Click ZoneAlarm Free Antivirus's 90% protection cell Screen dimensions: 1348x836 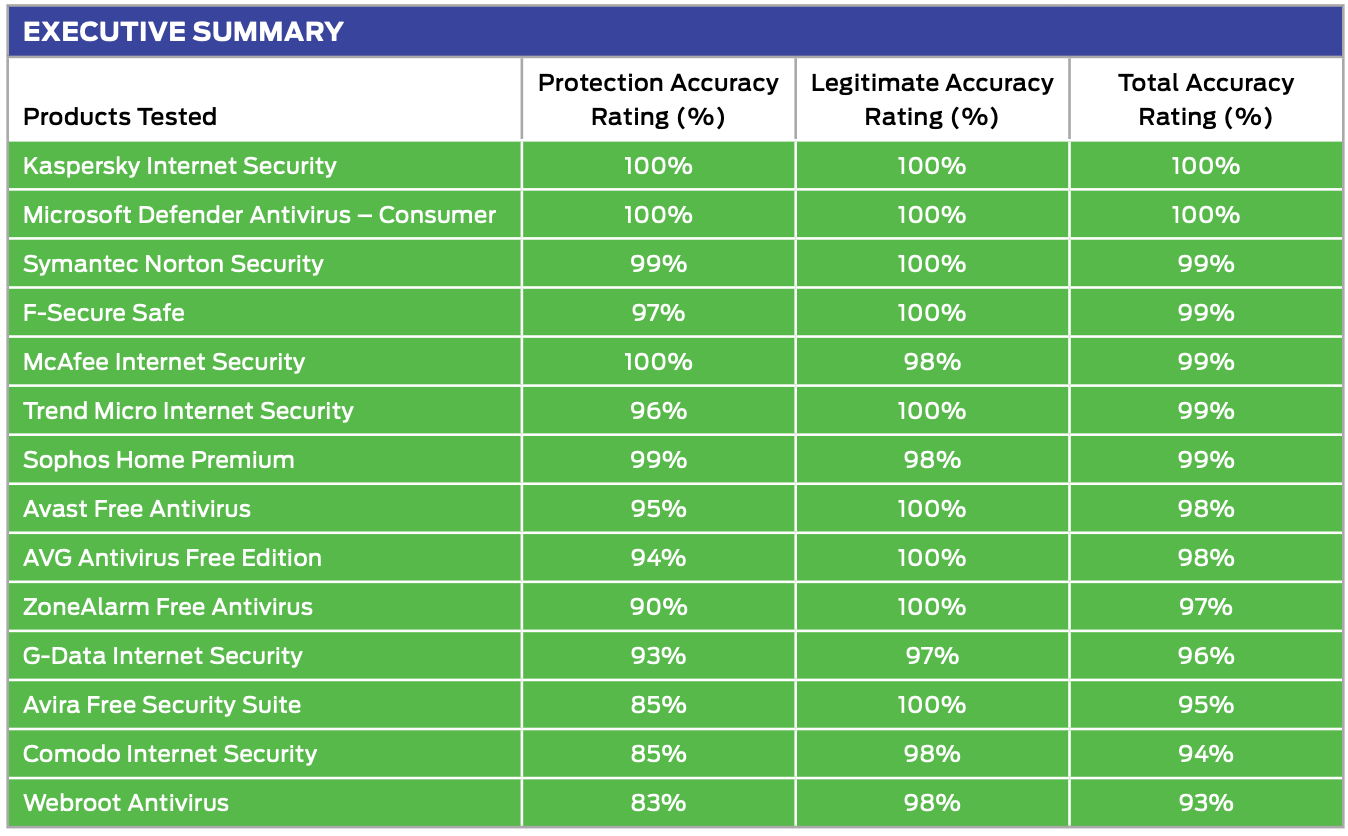[658, 607]
